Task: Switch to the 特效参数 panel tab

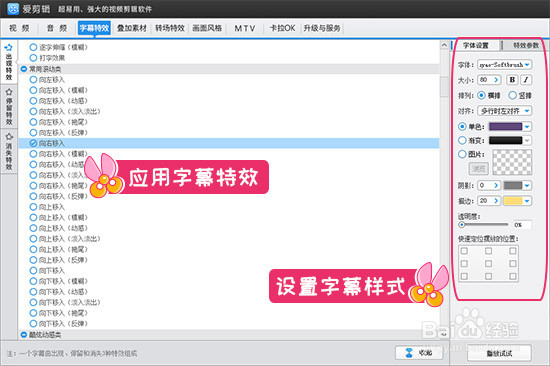Action: click(525, 45)
